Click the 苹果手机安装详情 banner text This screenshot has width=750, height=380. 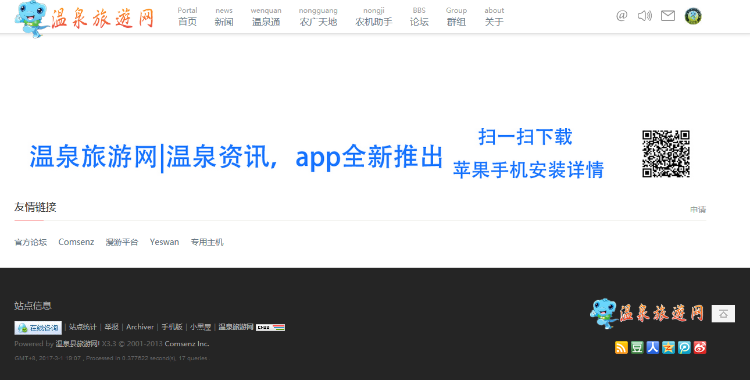click(x=529, y=170)
